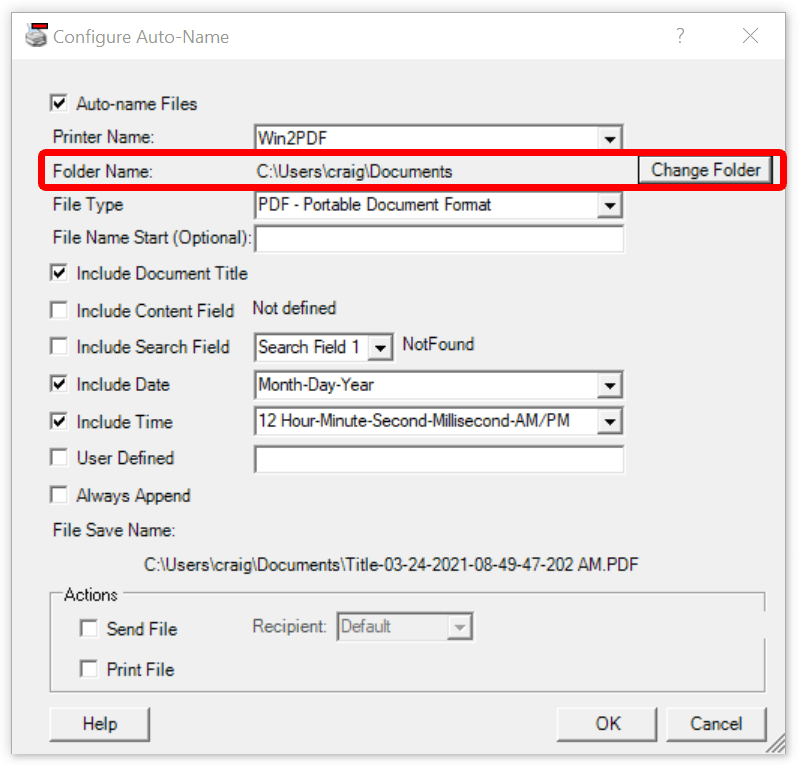799x765 pixels.
Task: Toggle the Include Date checkbox
Action: 59,385
